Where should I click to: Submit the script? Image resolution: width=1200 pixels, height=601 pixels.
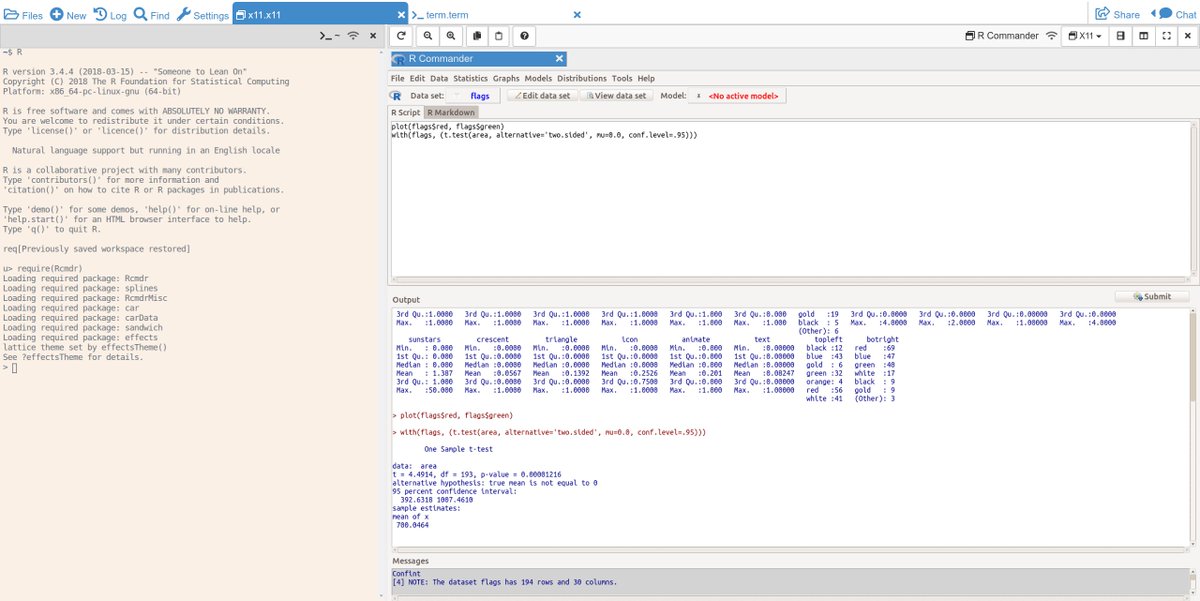[1152, 296]
